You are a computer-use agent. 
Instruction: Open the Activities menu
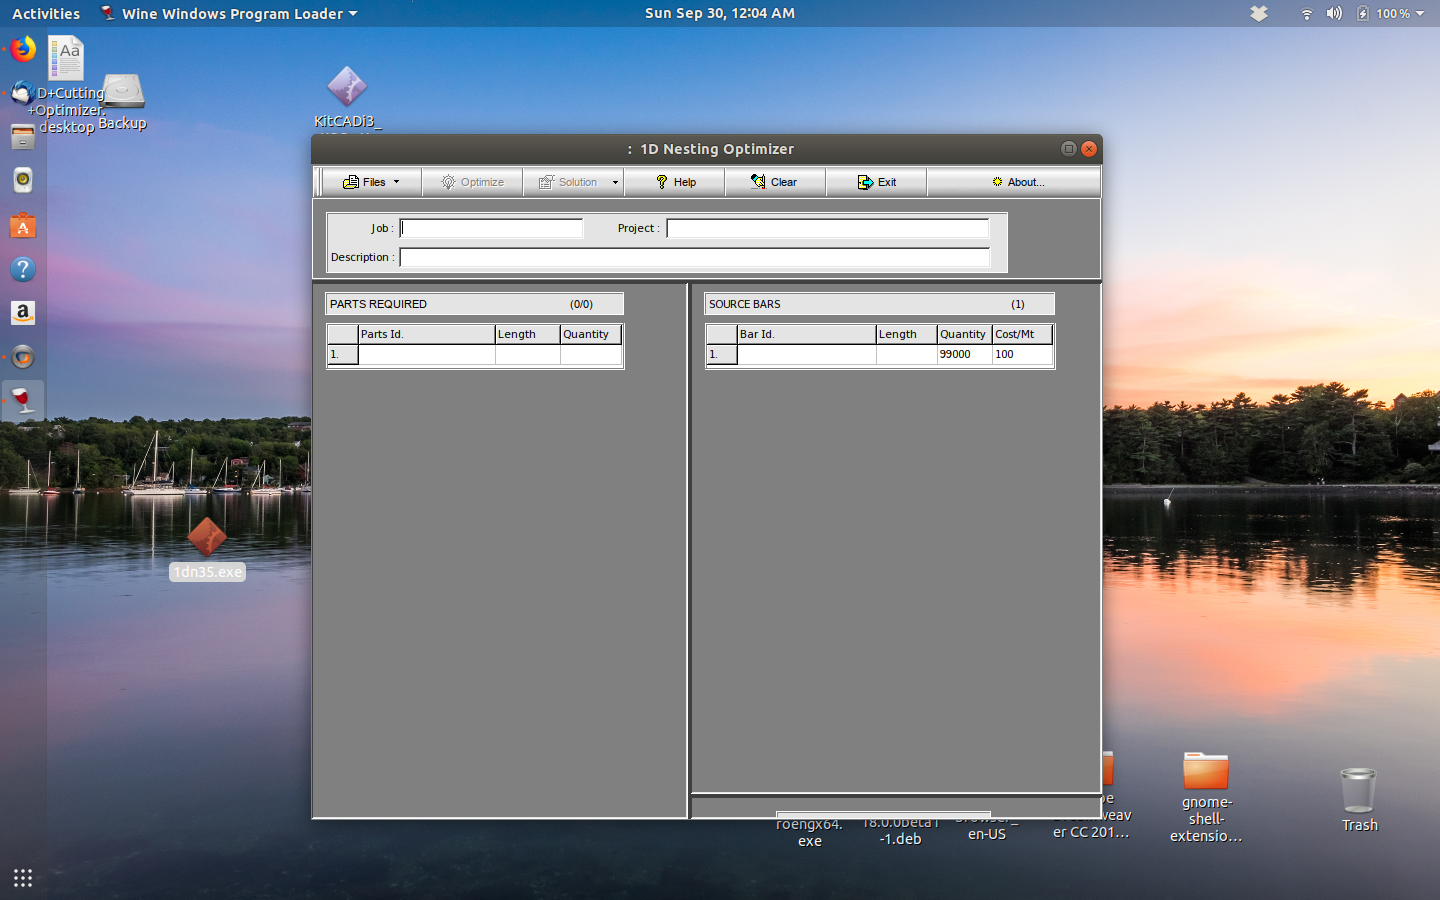(x=46, y=13)
